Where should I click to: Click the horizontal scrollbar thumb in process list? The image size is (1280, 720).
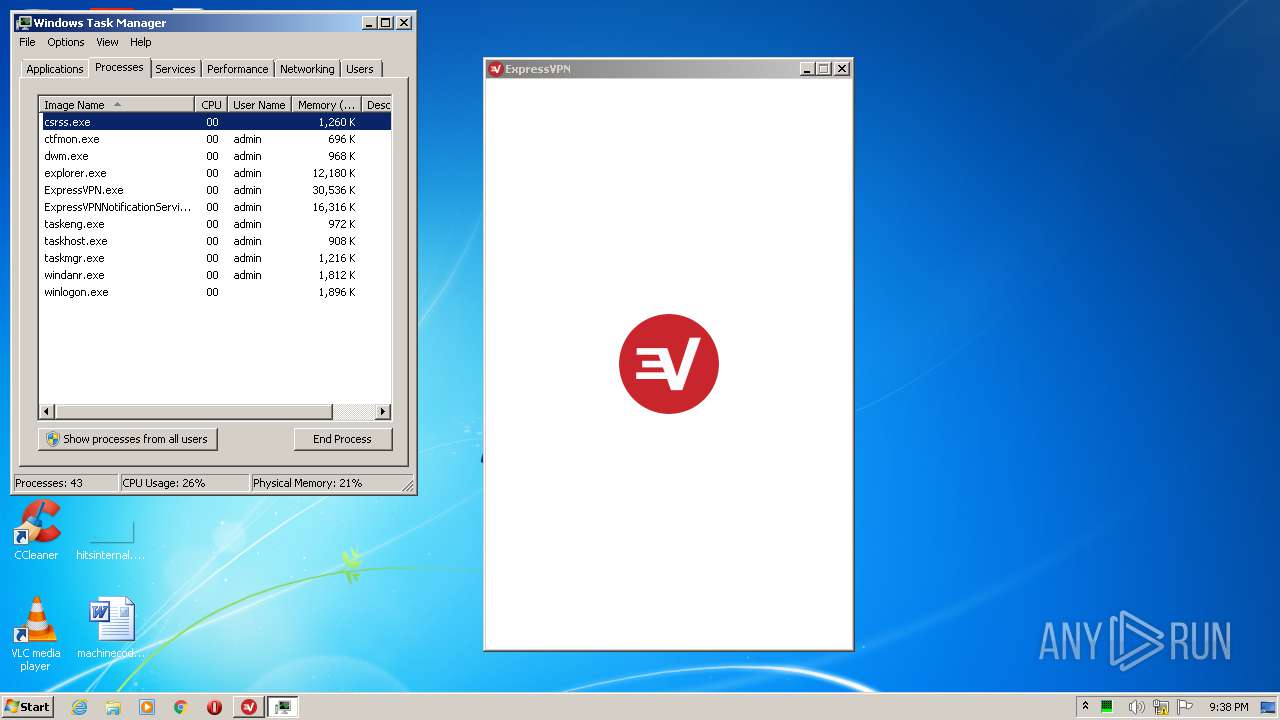(x=193, y=412)
